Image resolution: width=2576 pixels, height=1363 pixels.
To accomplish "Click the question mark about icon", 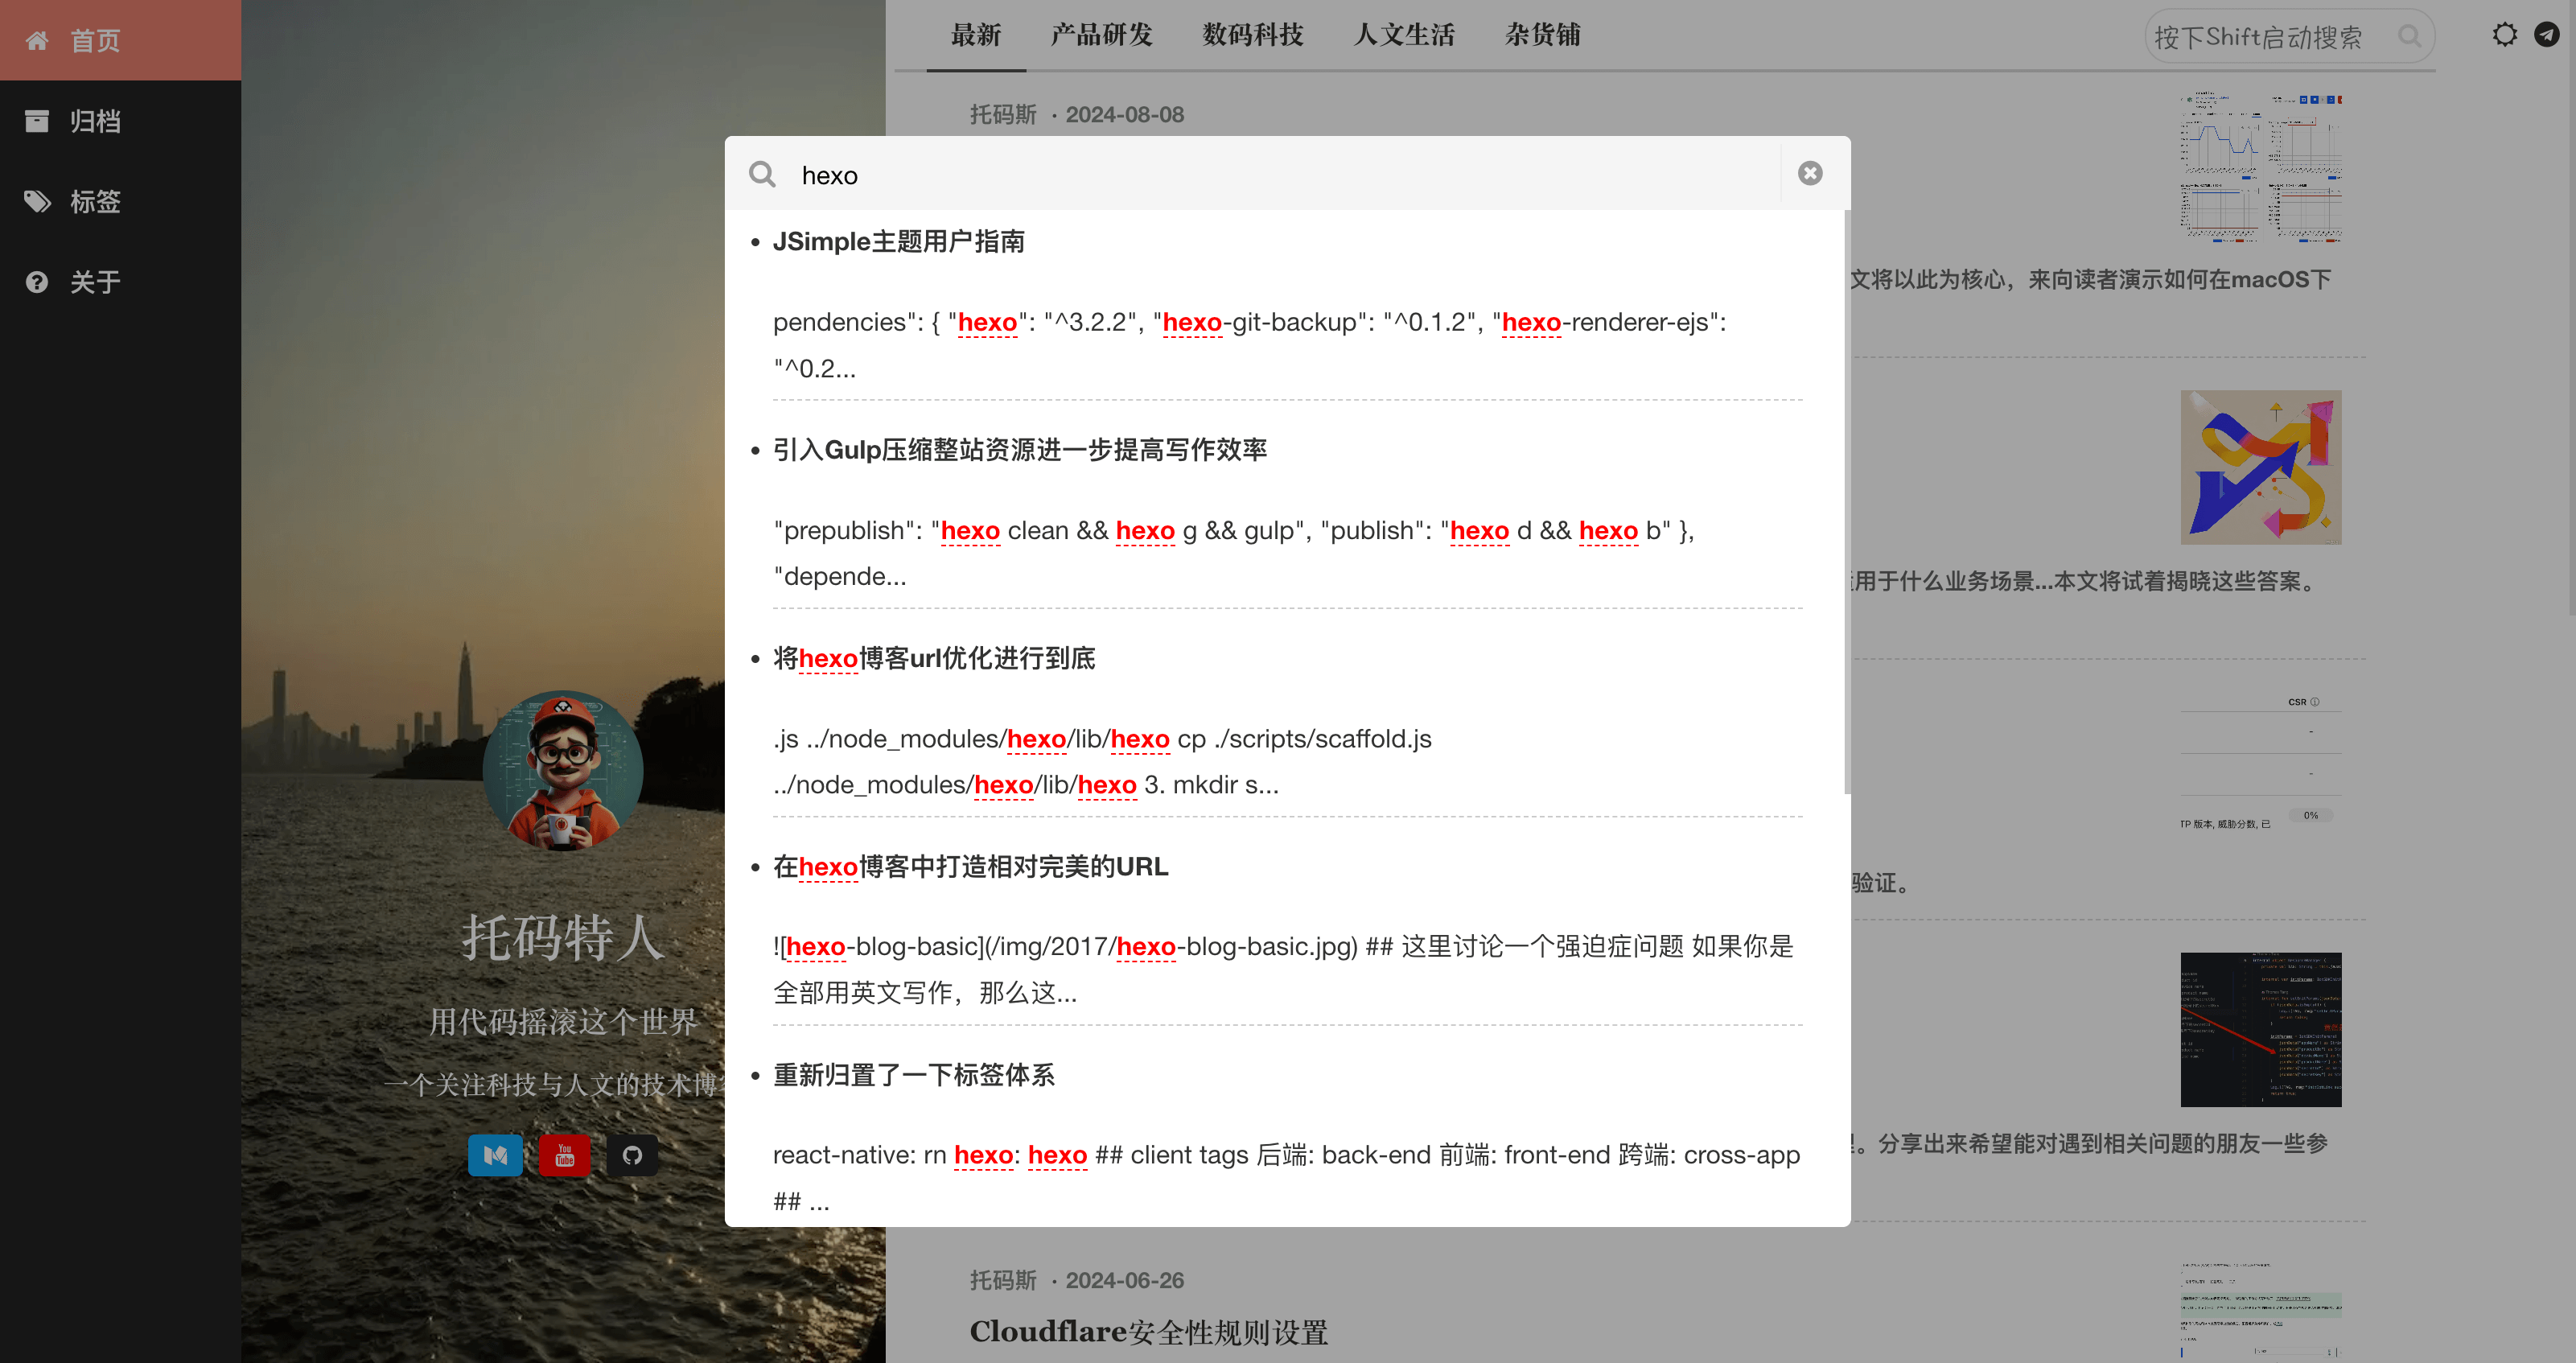I will [x=37, y=282].
